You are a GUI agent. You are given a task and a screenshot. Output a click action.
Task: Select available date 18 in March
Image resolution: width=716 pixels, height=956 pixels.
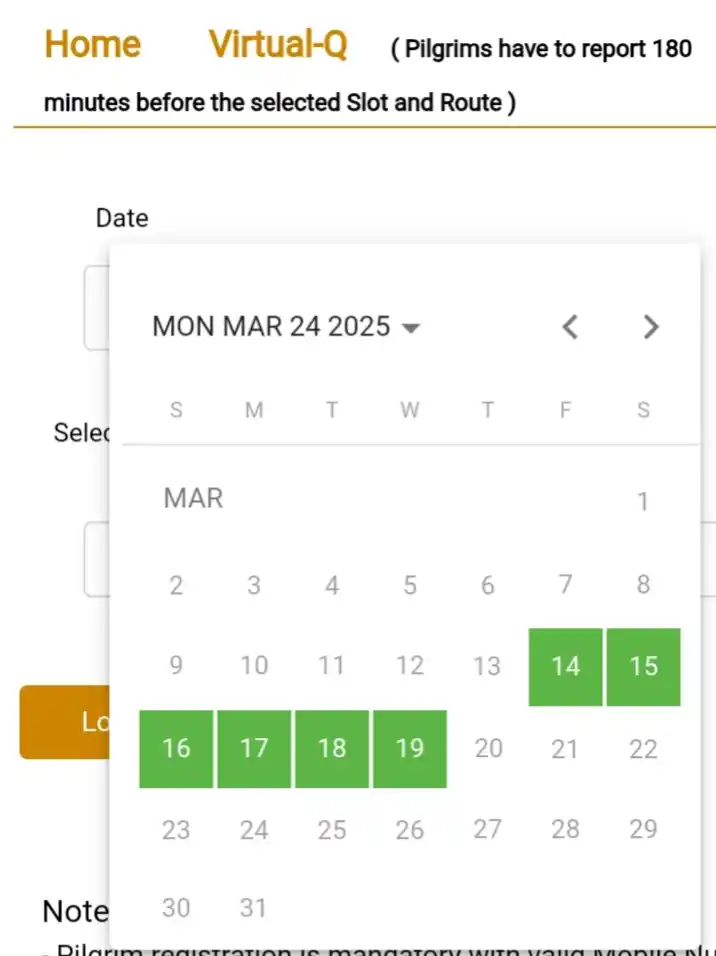(x=332, y=749)
